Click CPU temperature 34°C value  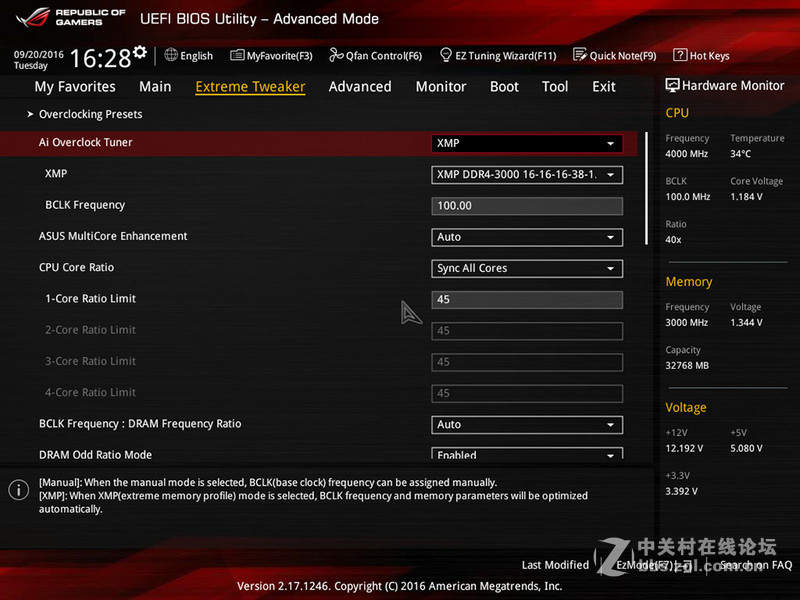point(741,154)
